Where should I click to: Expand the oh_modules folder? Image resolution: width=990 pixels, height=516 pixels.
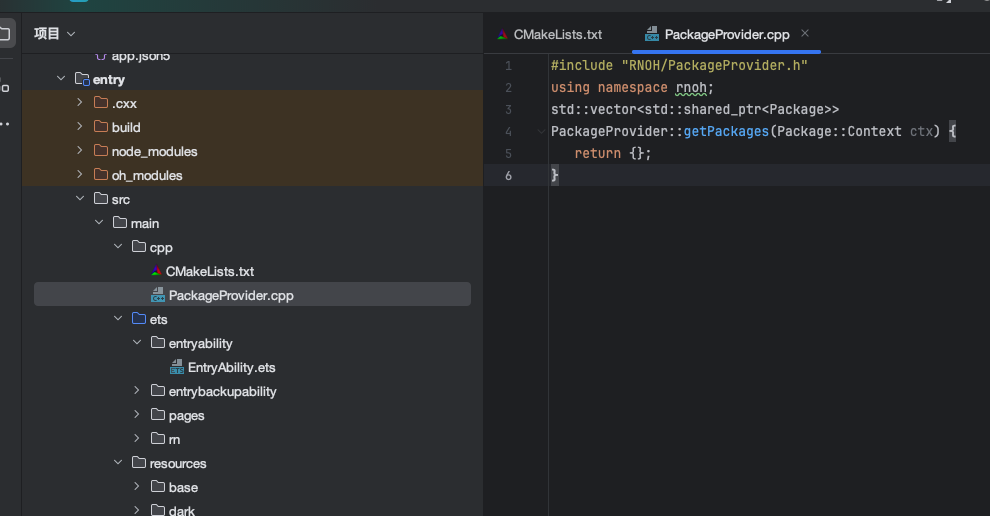click(x=80, y=174)
